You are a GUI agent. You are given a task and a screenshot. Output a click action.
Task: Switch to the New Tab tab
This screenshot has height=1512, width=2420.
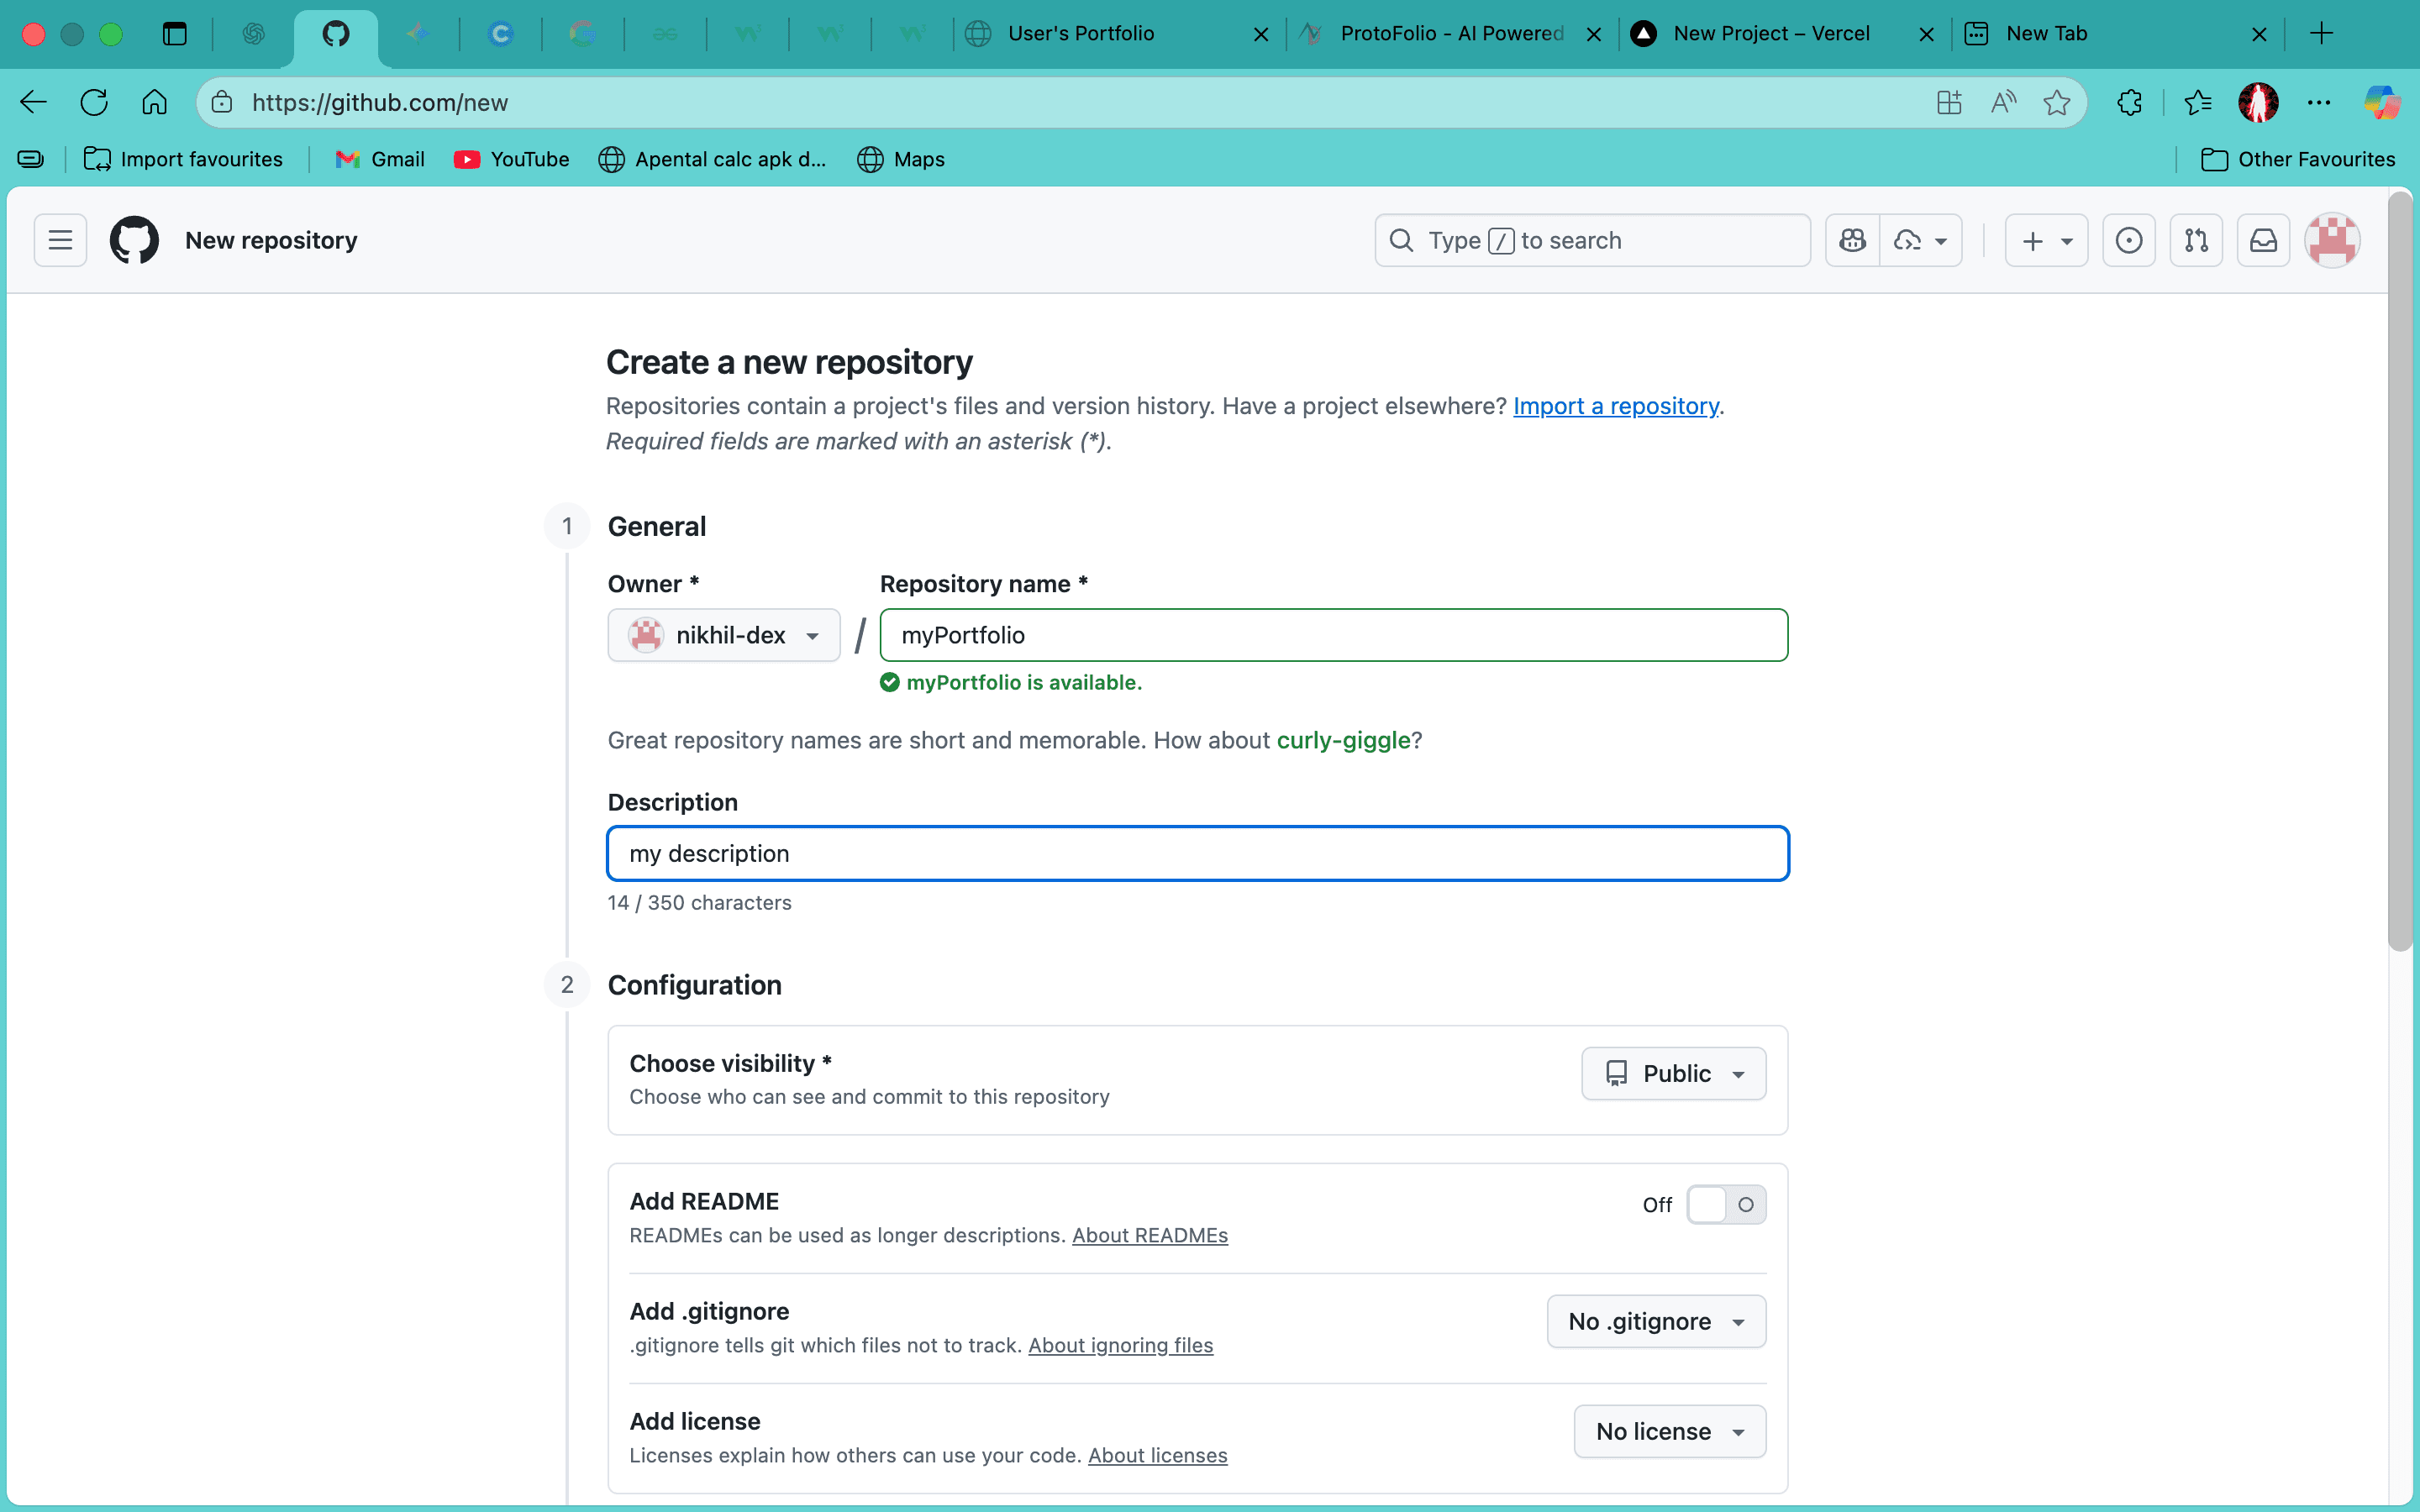pyautogui.click(x=2047, y=34)
